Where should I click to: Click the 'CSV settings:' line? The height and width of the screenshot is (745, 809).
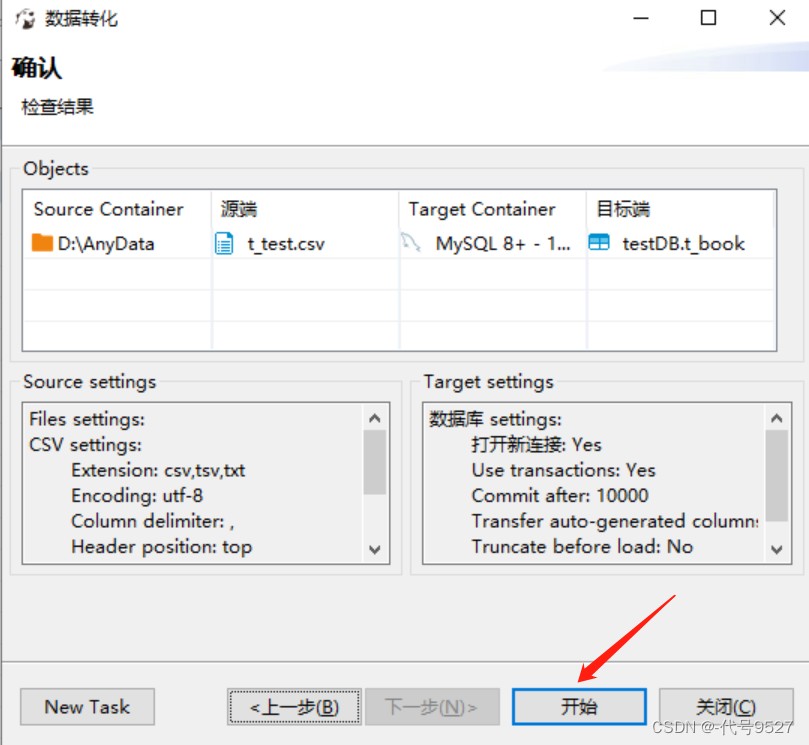(x=85, y=445)
